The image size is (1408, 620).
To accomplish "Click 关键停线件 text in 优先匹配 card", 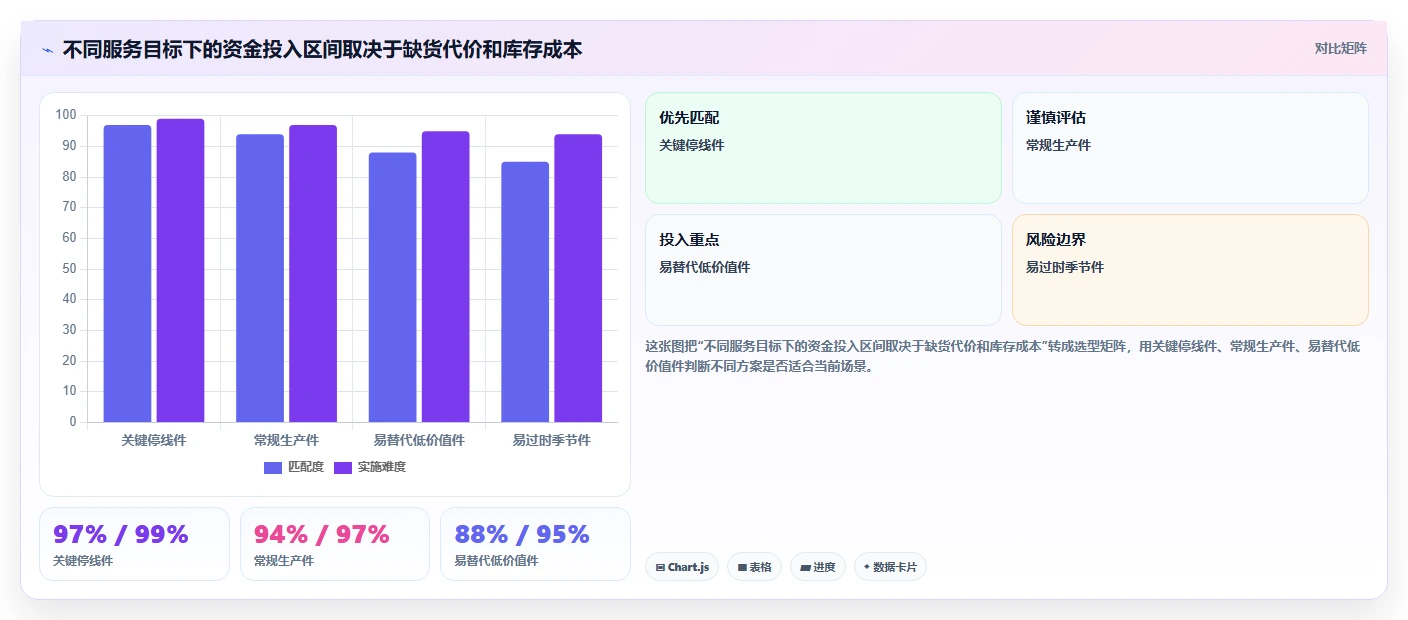I will click(x=692, y=145).
